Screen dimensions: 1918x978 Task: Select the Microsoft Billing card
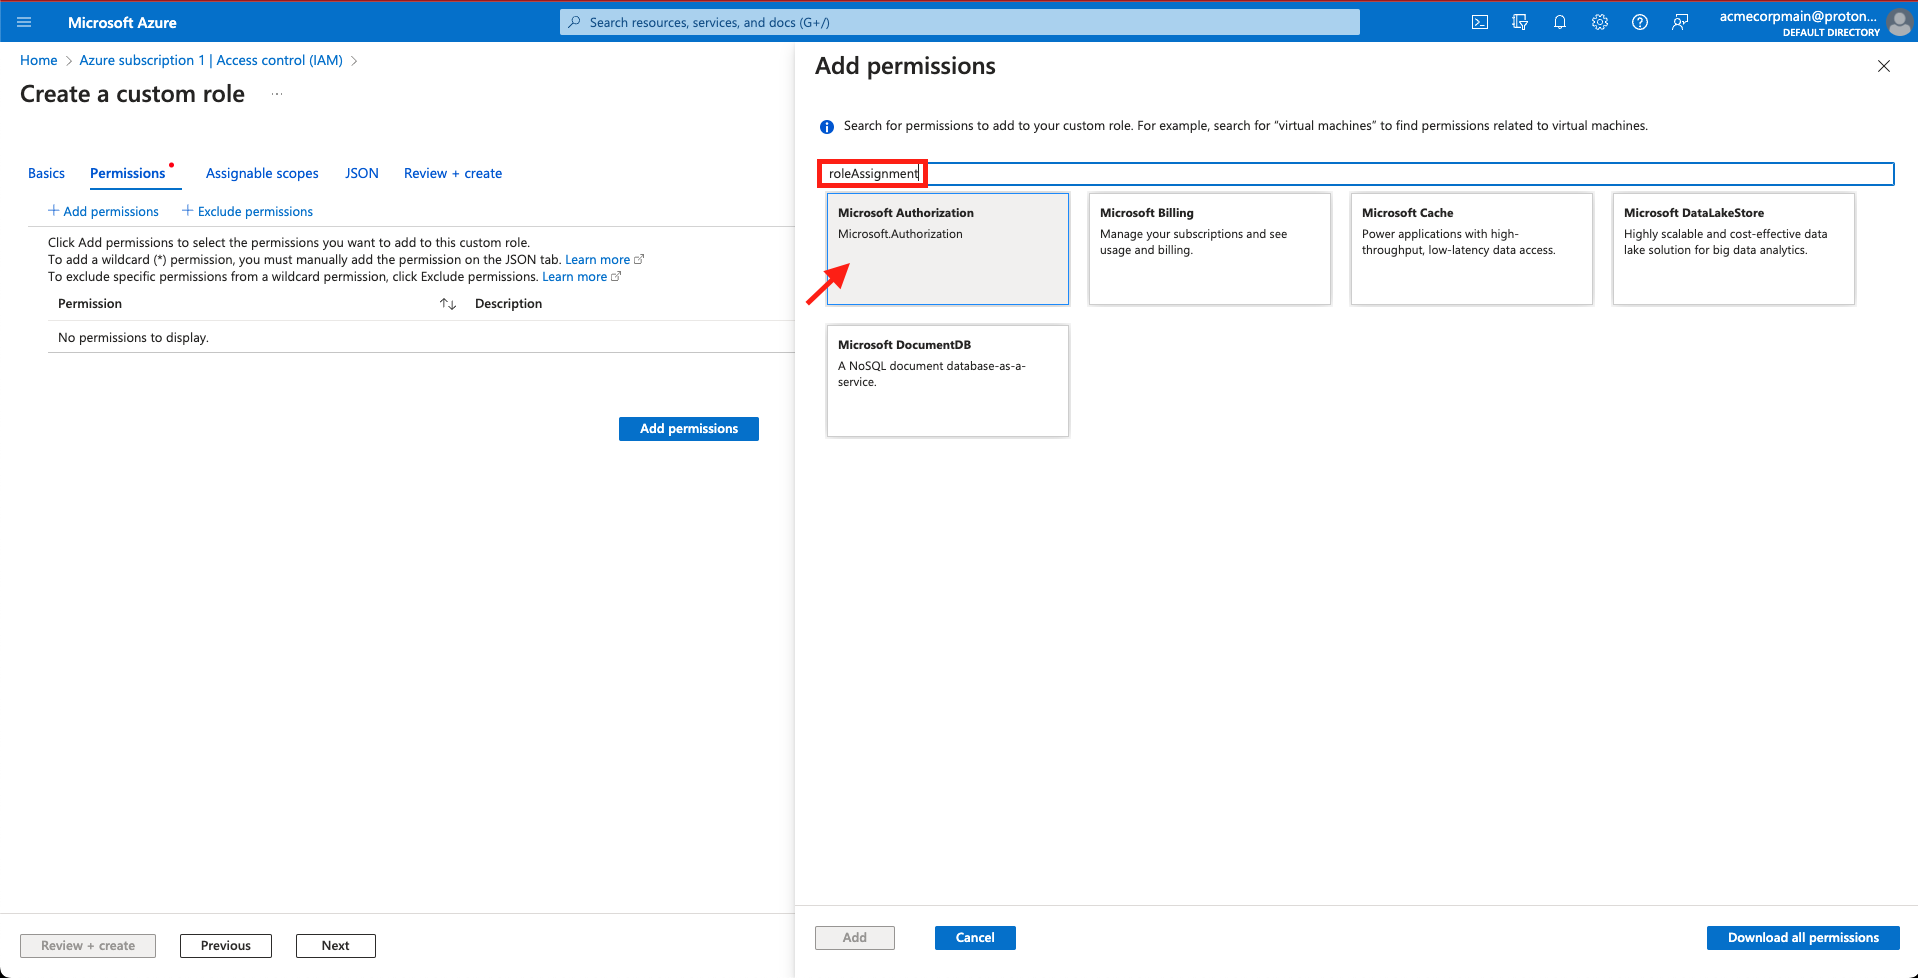(1210, 249)
